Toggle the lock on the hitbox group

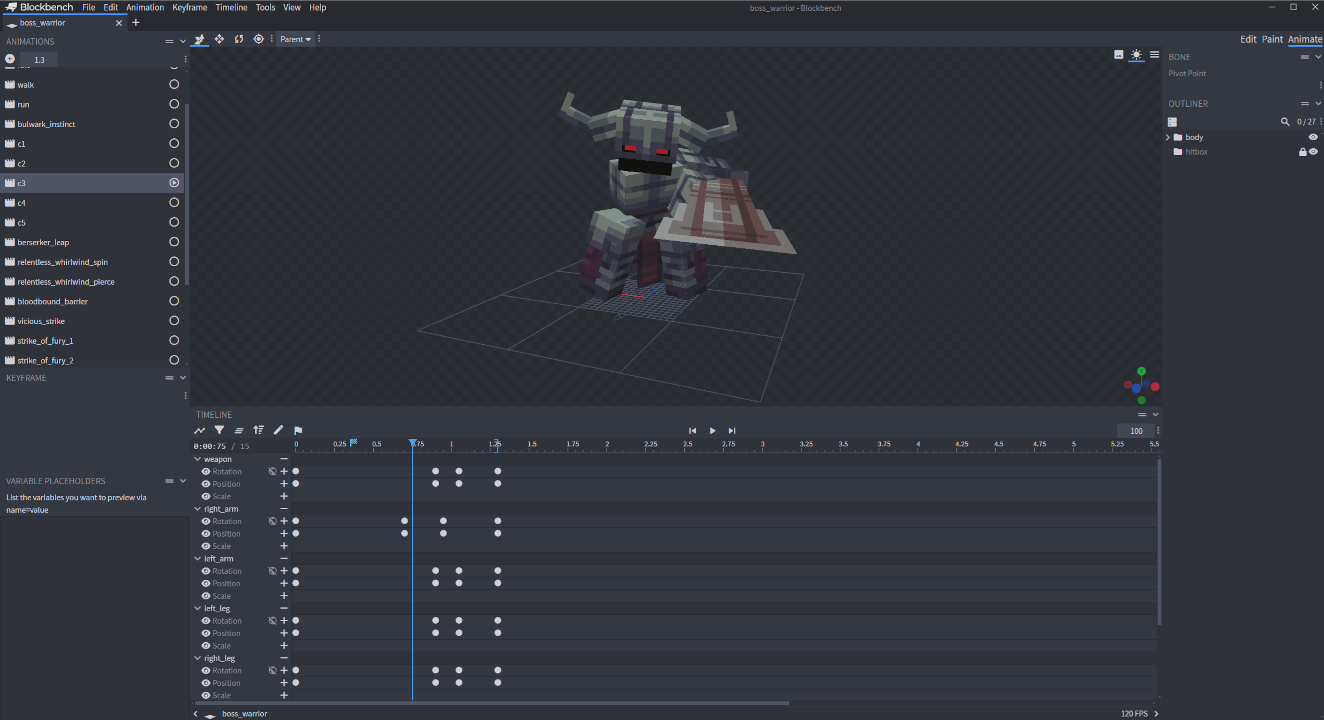point(1302,152)
